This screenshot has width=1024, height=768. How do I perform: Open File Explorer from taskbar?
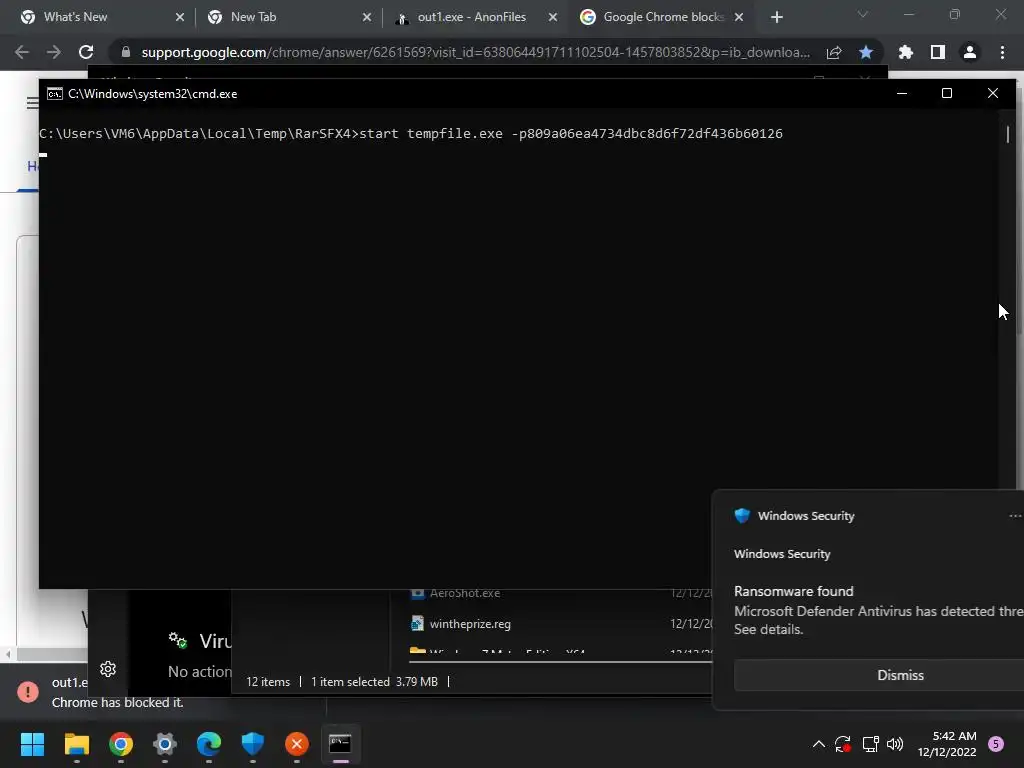coord(76,744)
